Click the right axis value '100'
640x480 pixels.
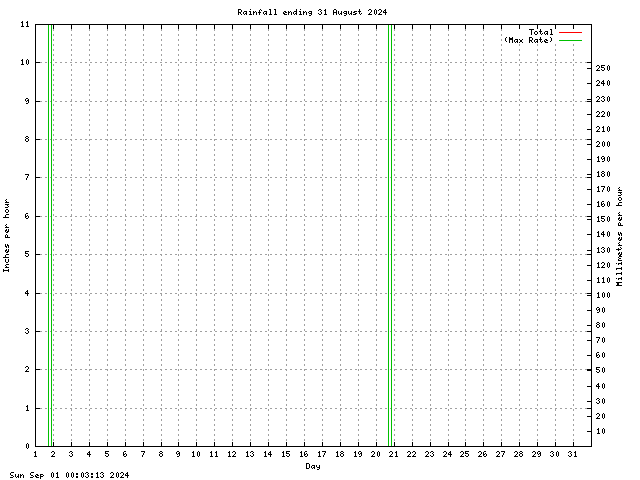[x=603, y=295]
